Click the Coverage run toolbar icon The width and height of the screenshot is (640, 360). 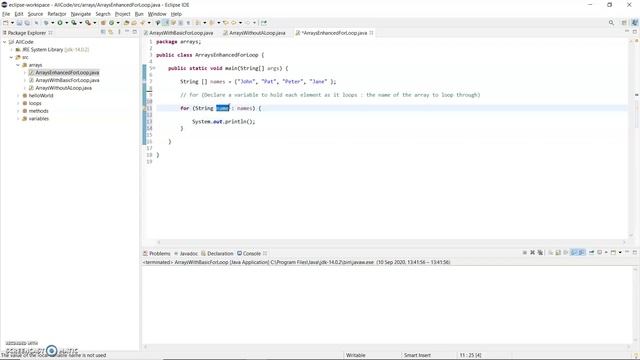(x=74, y=23)
